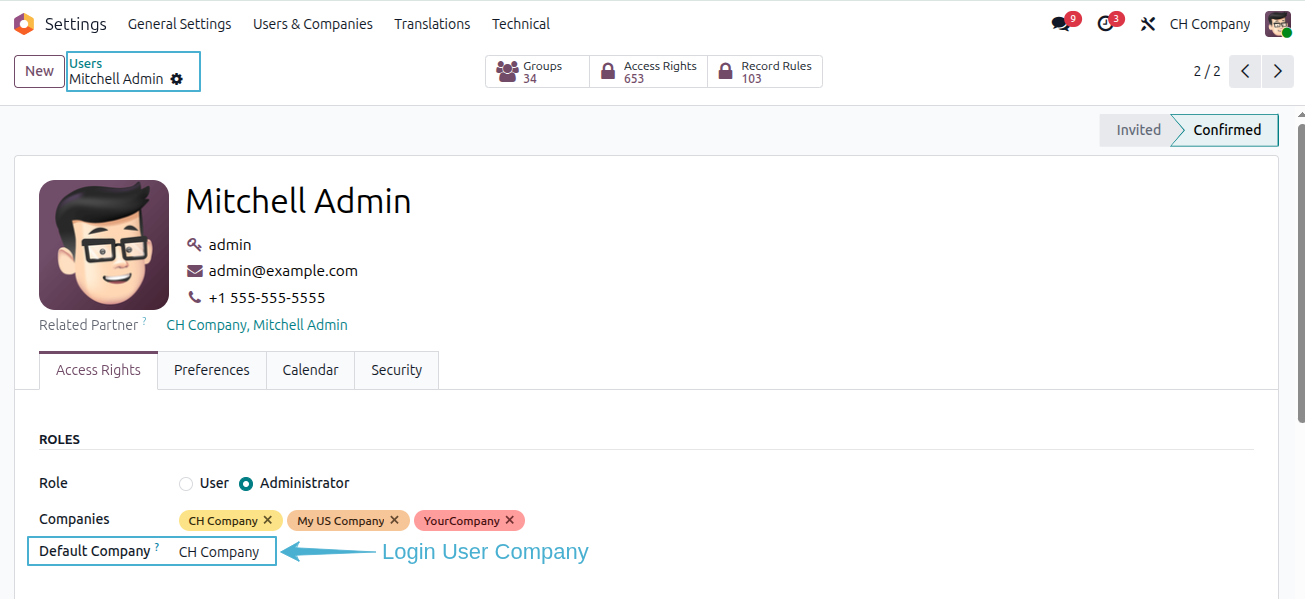Remove the CH Company tag

[x=268, y=520]
